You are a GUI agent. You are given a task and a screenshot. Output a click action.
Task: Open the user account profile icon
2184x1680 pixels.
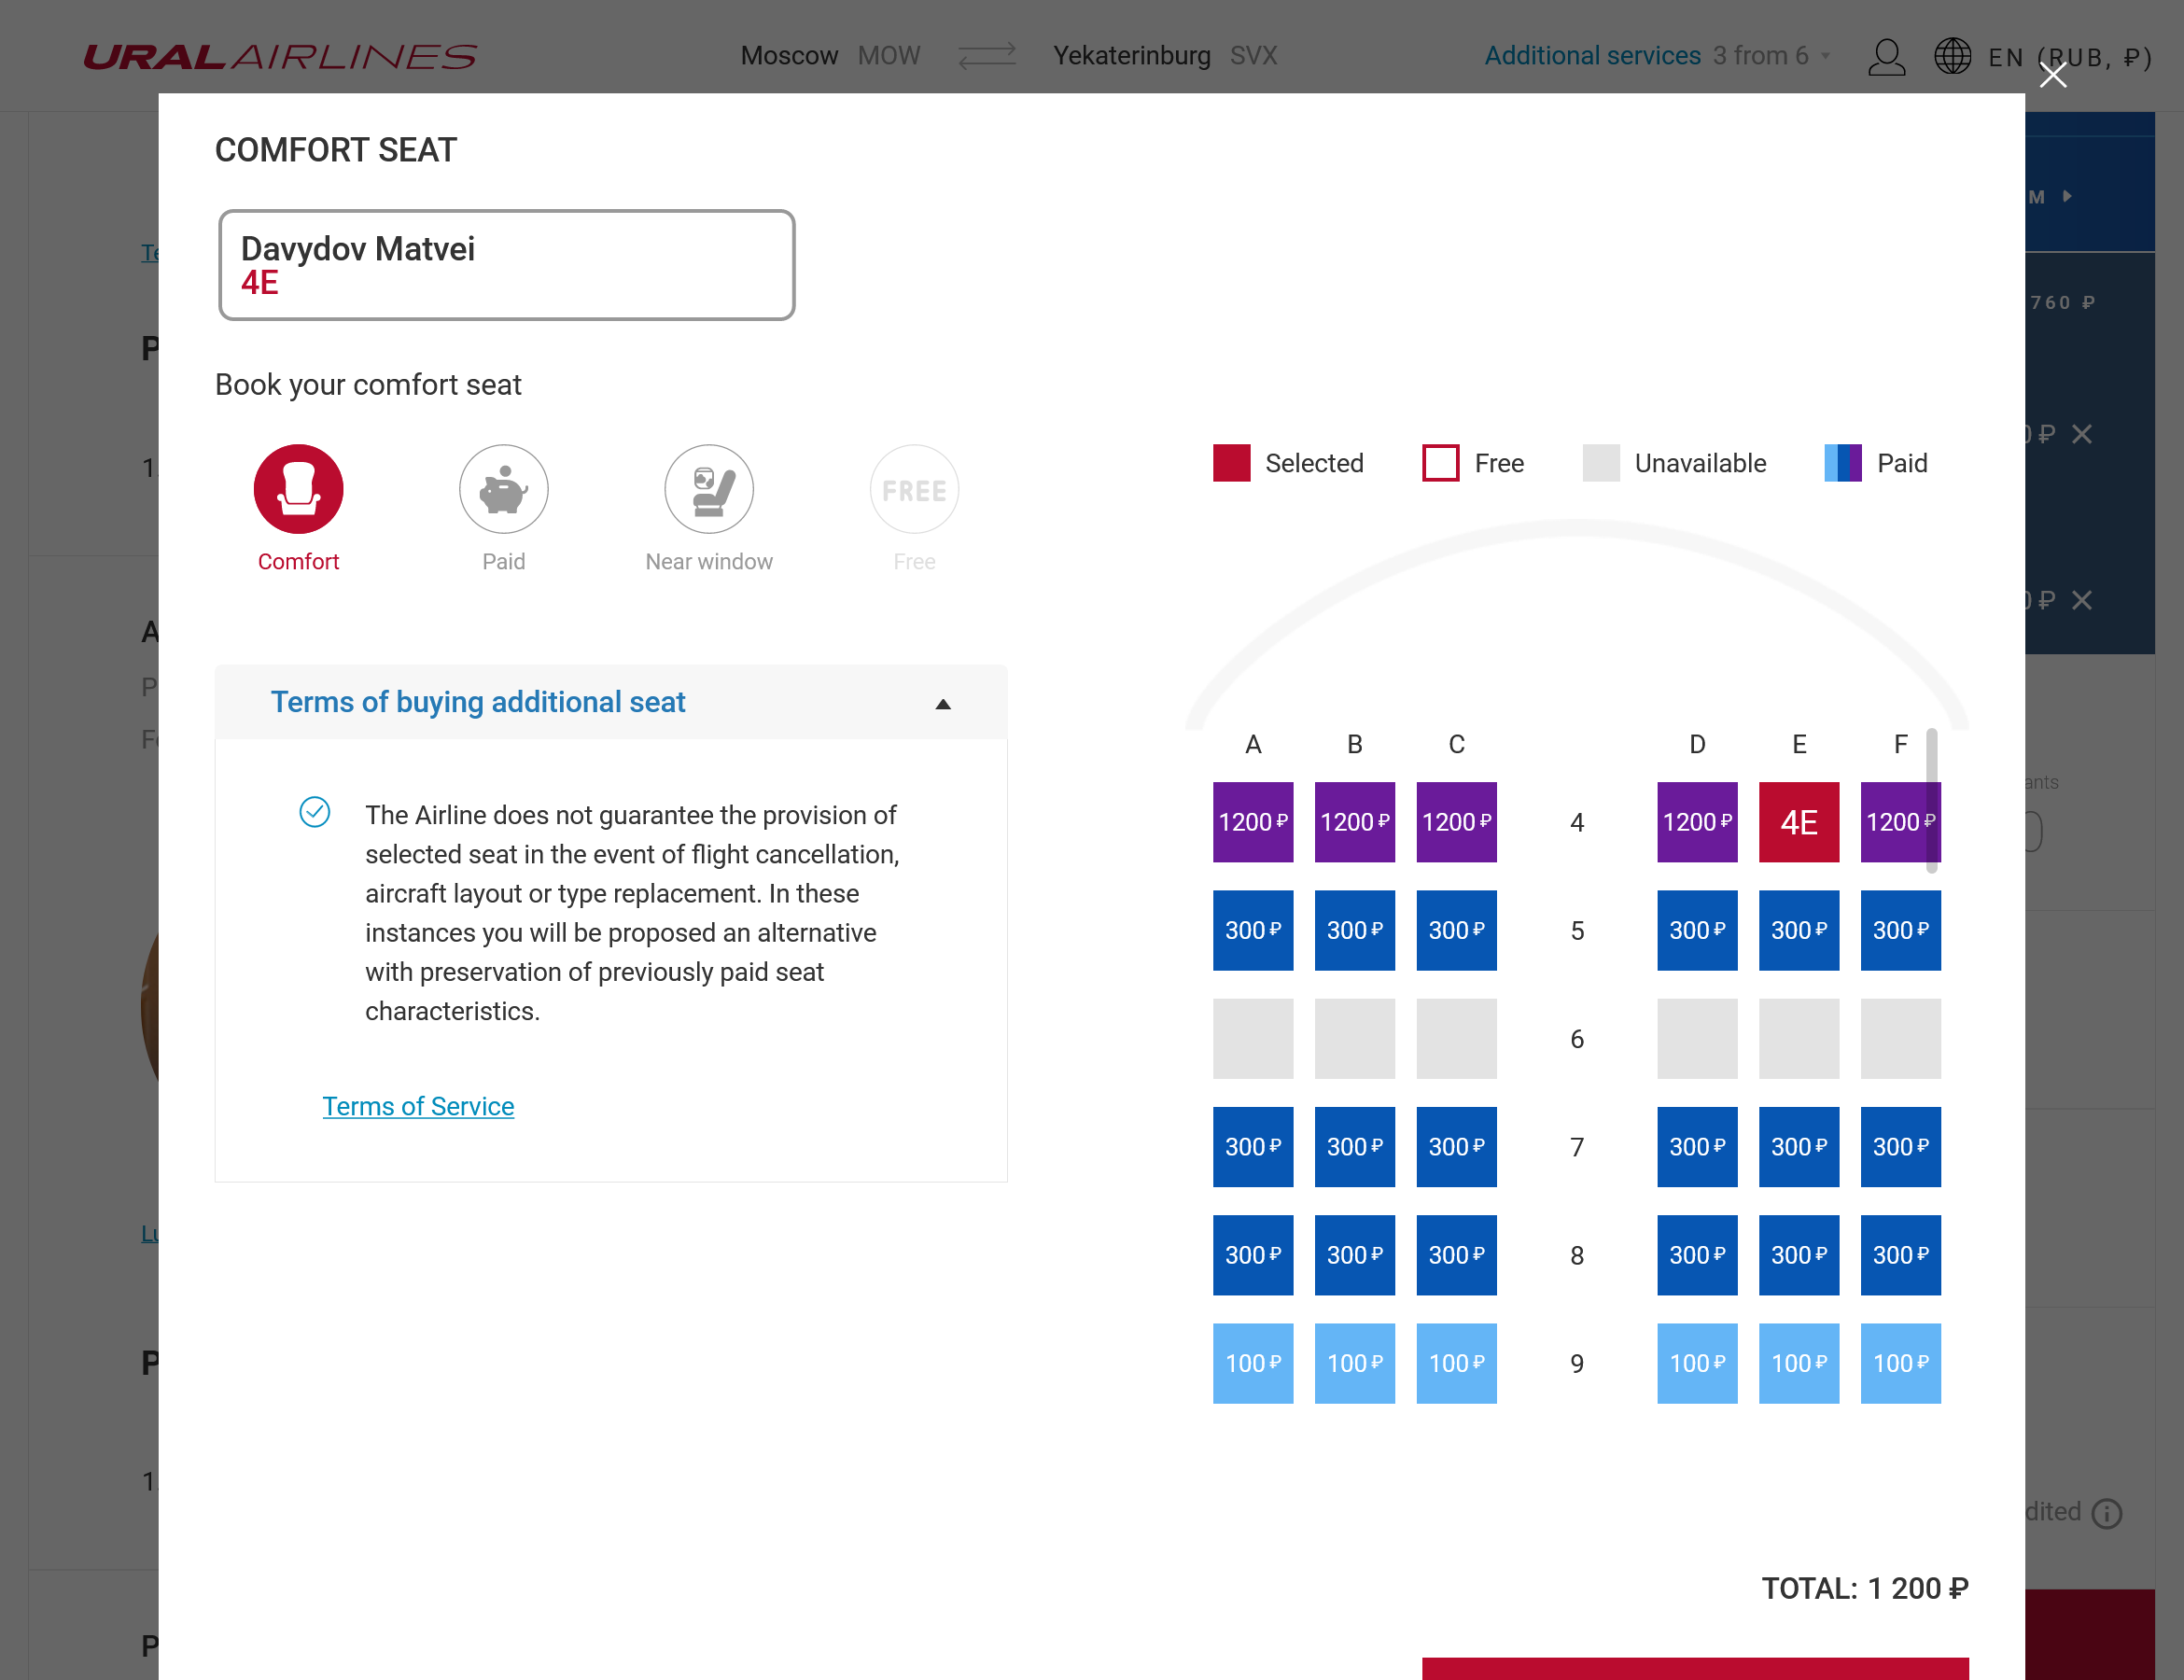click(1888, 57)
